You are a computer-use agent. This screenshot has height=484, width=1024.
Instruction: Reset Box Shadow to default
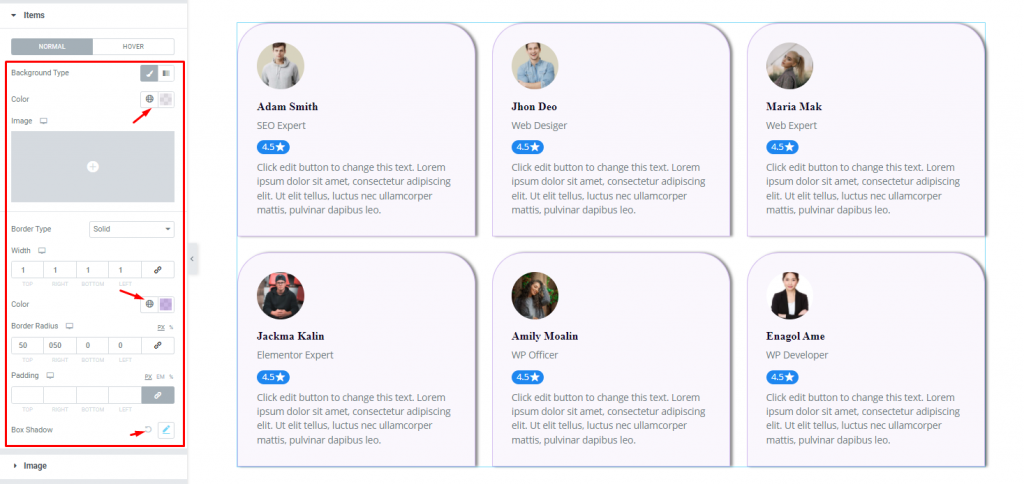pos(149,430)
